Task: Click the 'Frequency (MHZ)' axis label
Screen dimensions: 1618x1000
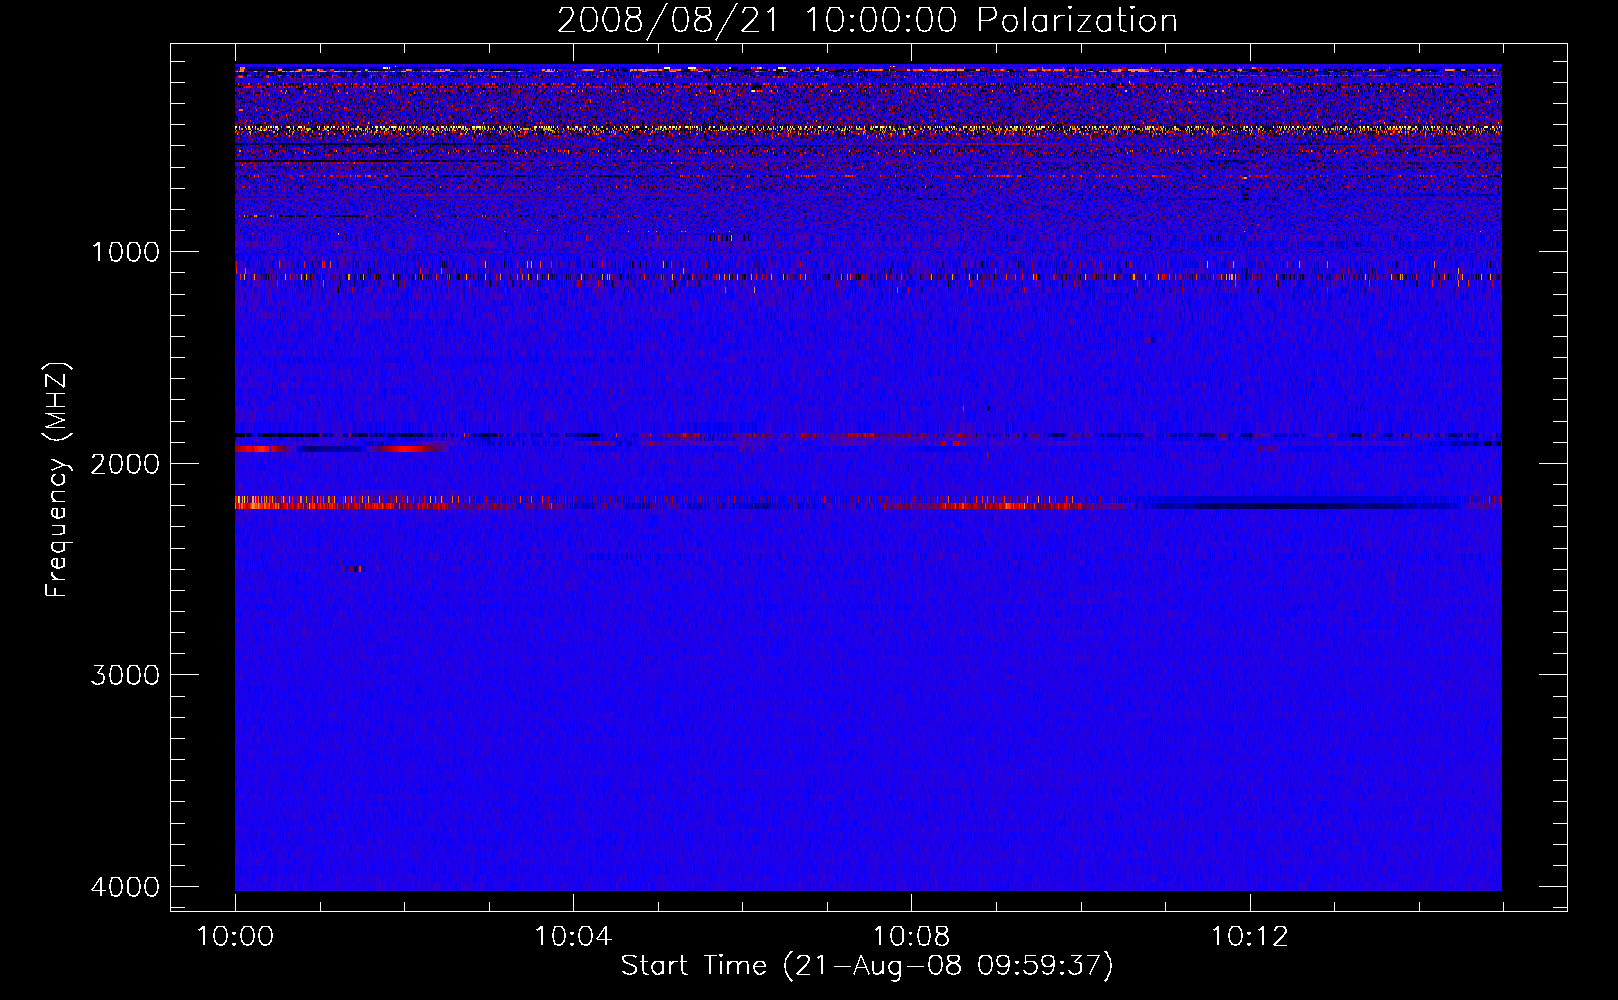Action: (x=58, y=480)
